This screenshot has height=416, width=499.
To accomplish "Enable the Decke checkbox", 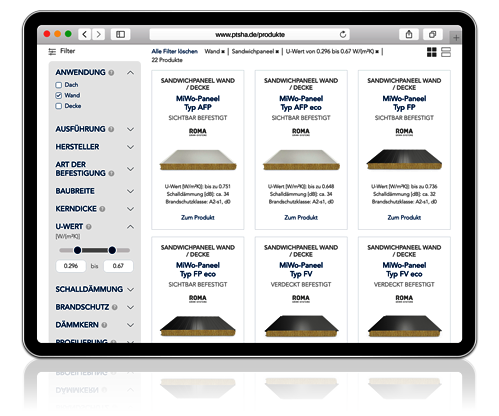I will tap(59, 106).
